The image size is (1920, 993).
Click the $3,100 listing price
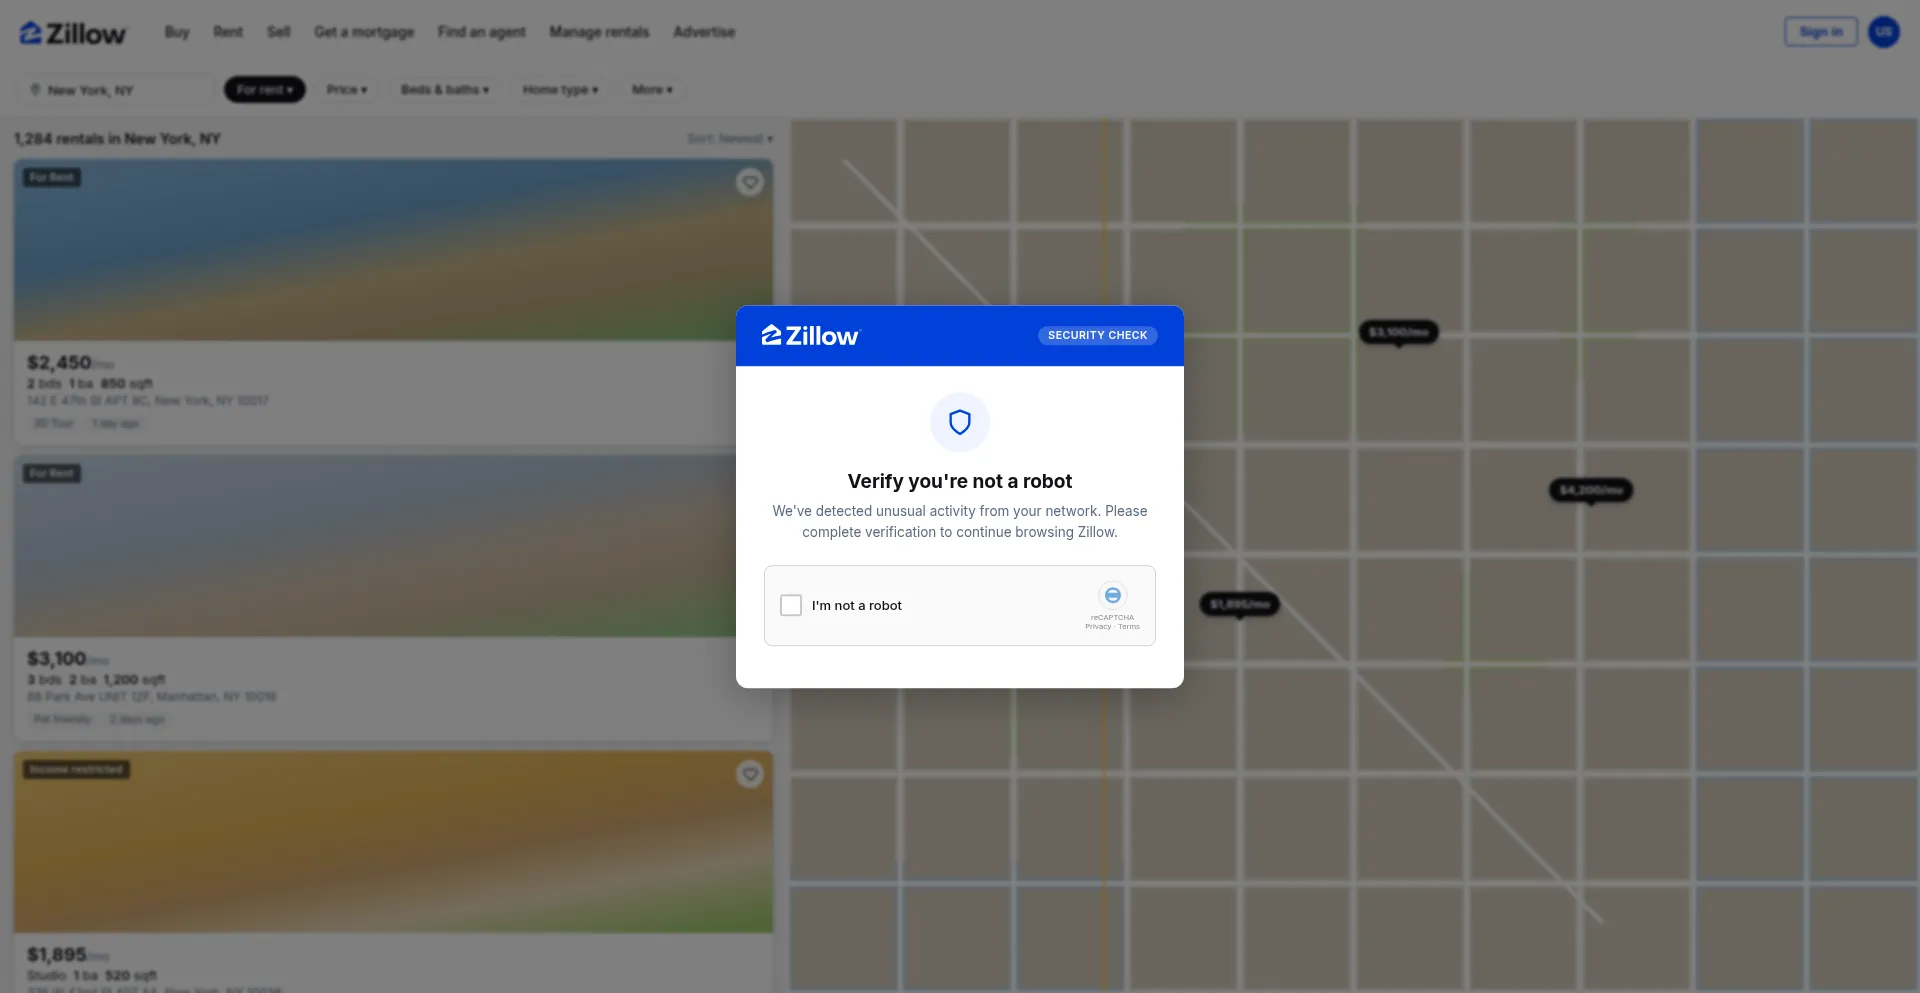tap(57, 658)
